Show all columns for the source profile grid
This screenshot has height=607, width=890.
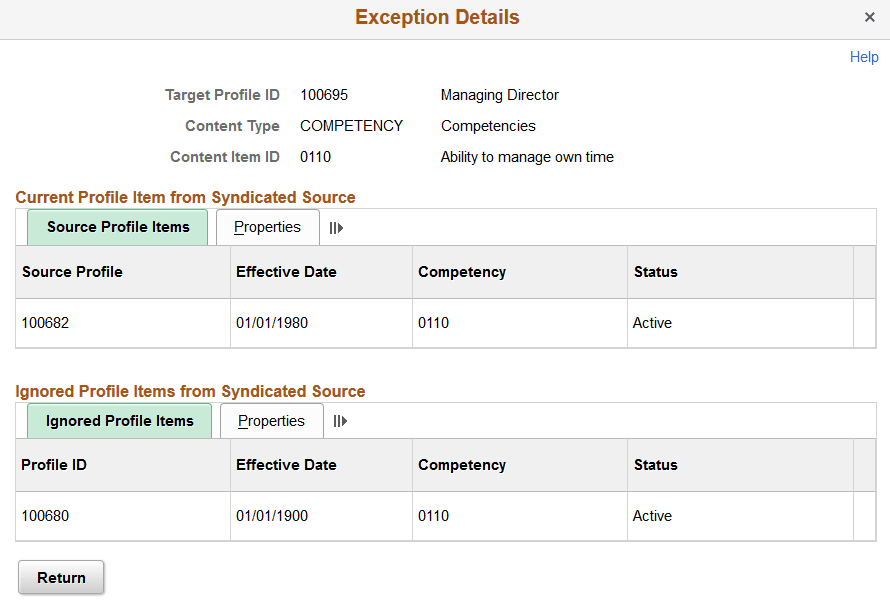click(336, 227)
